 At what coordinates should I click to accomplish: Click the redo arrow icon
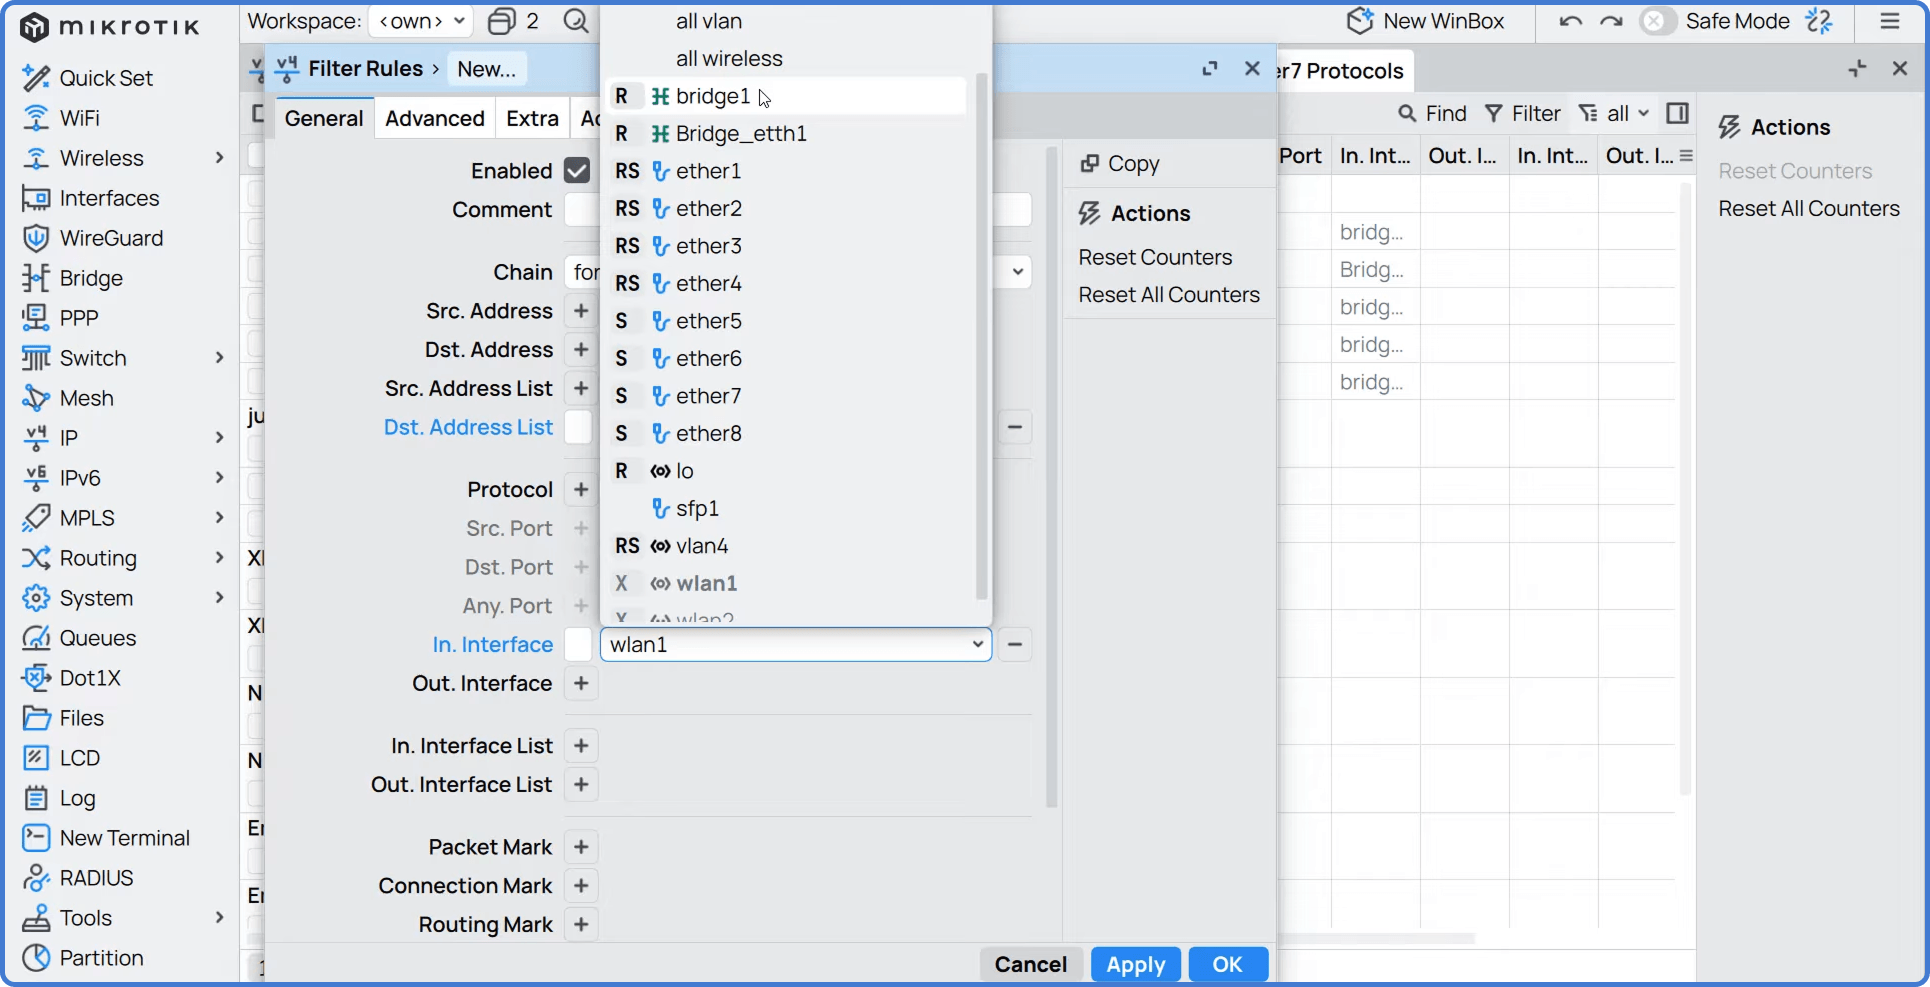tap(1611, 21)
